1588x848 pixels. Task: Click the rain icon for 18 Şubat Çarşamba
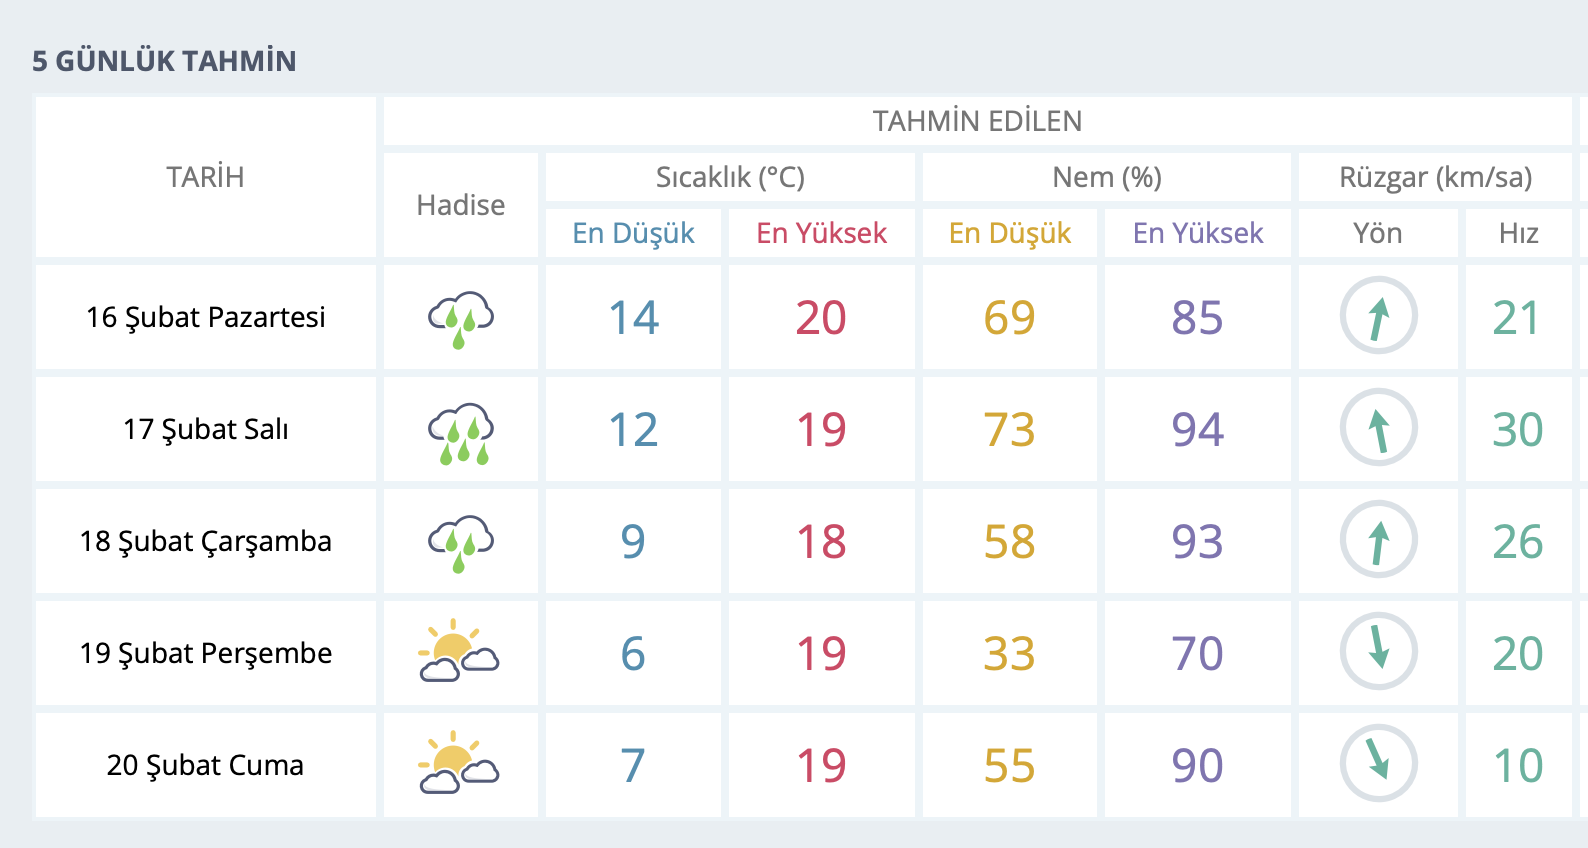[461, 542]
